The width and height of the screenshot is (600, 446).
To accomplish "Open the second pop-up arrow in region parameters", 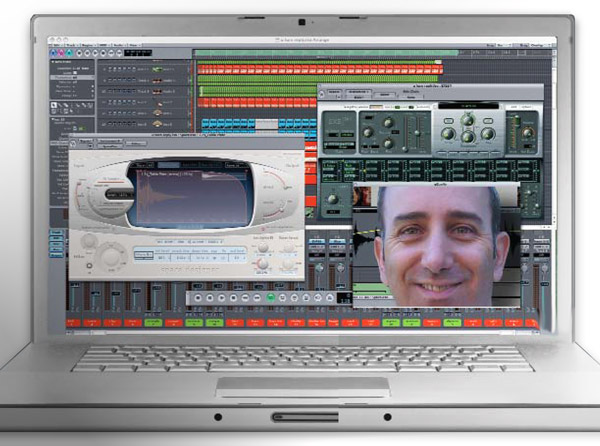I will (x=92, y=91).
